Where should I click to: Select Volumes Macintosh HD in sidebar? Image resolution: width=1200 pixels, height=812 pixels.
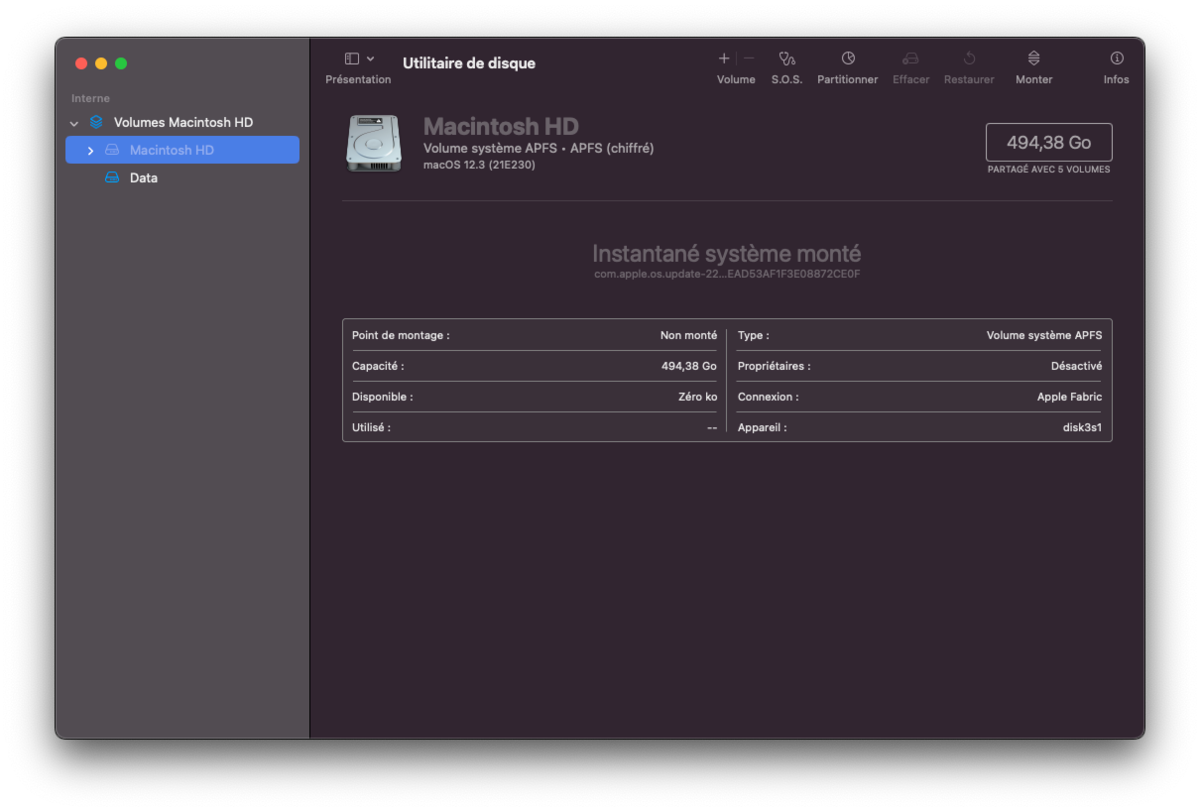point(183,122)
